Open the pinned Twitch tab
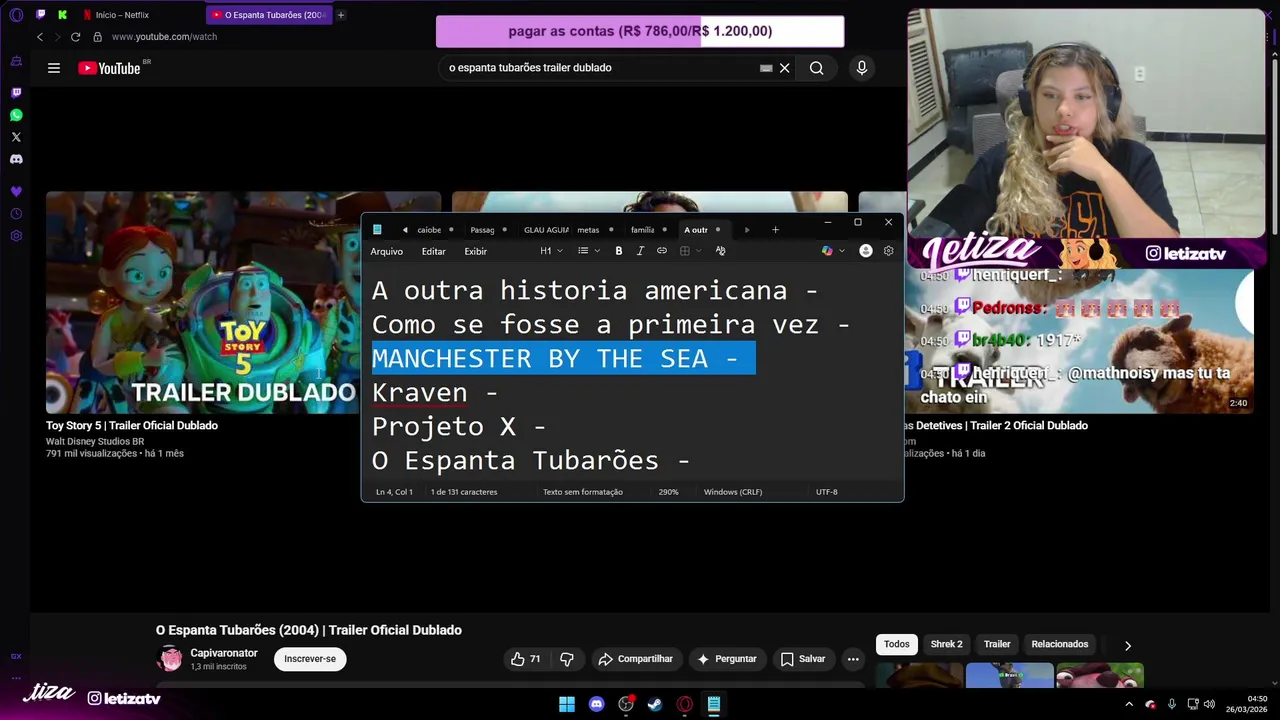The height and width of the screenshot is (720, 1280). (x=41, y=15)
